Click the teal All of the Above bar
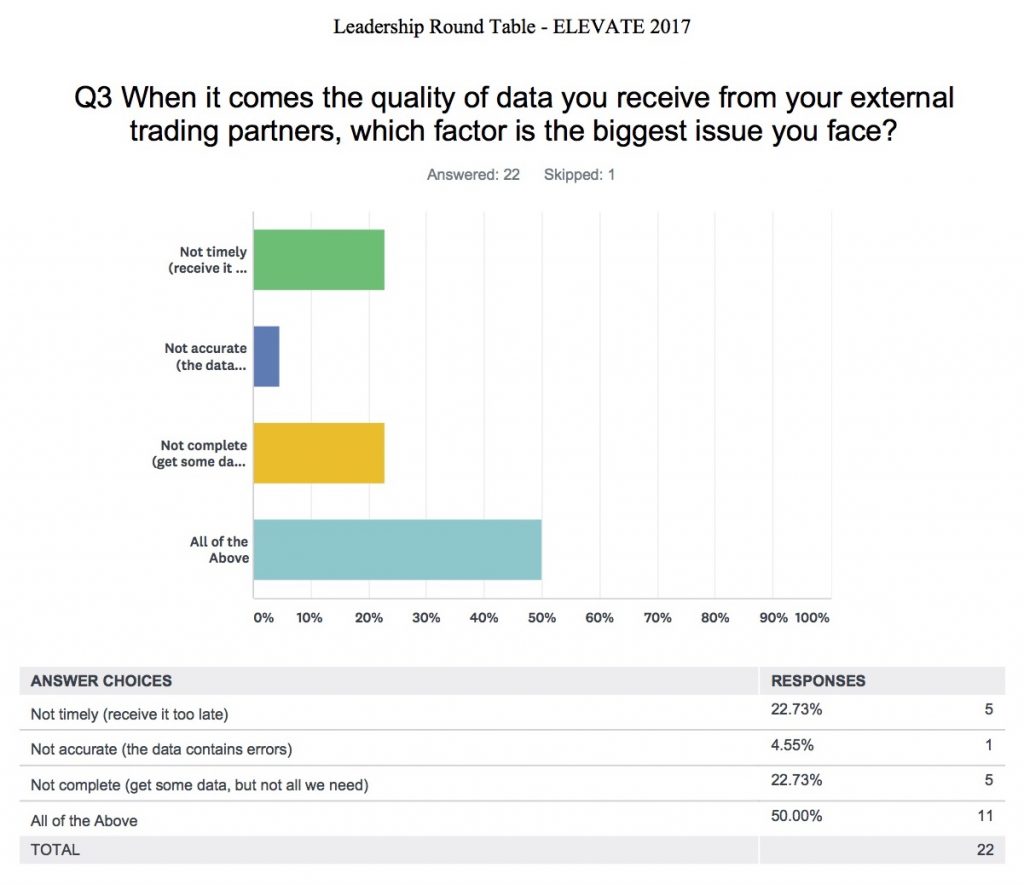The height and width of the screenshot is (885, 1024). pyautogui.click(x=397, y=550)
